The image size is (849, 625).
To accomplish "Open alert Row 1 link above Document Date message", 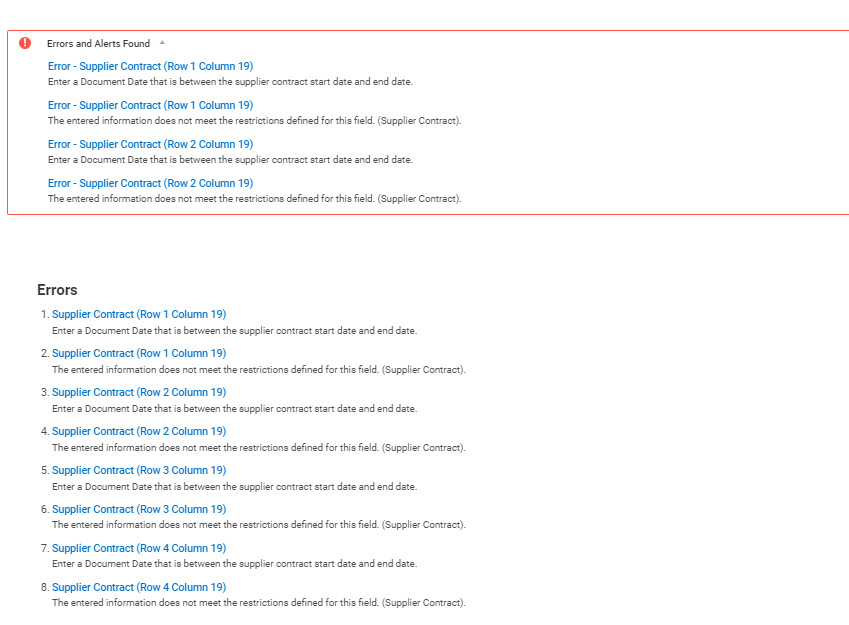I will tap(151, 66).
